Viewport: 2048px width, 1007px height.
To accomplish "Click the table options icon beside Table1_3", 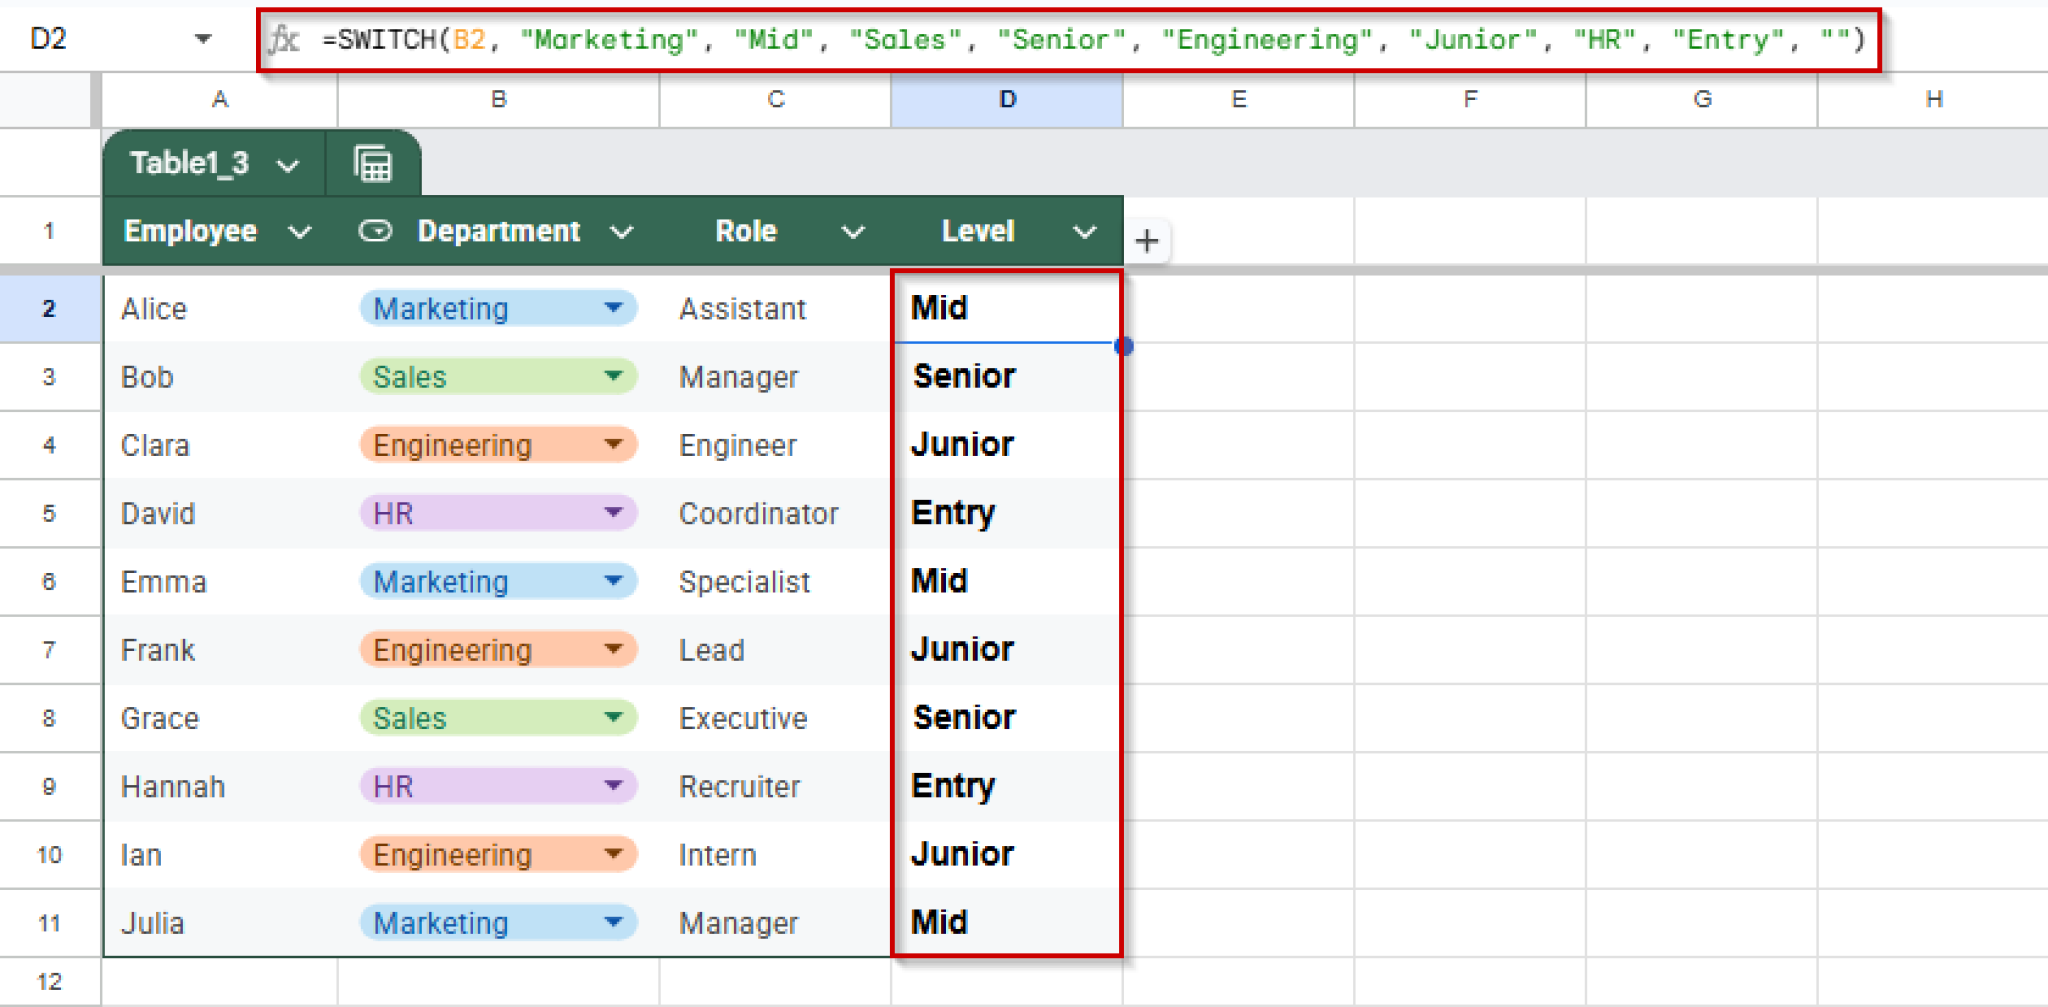I will 372,163.
